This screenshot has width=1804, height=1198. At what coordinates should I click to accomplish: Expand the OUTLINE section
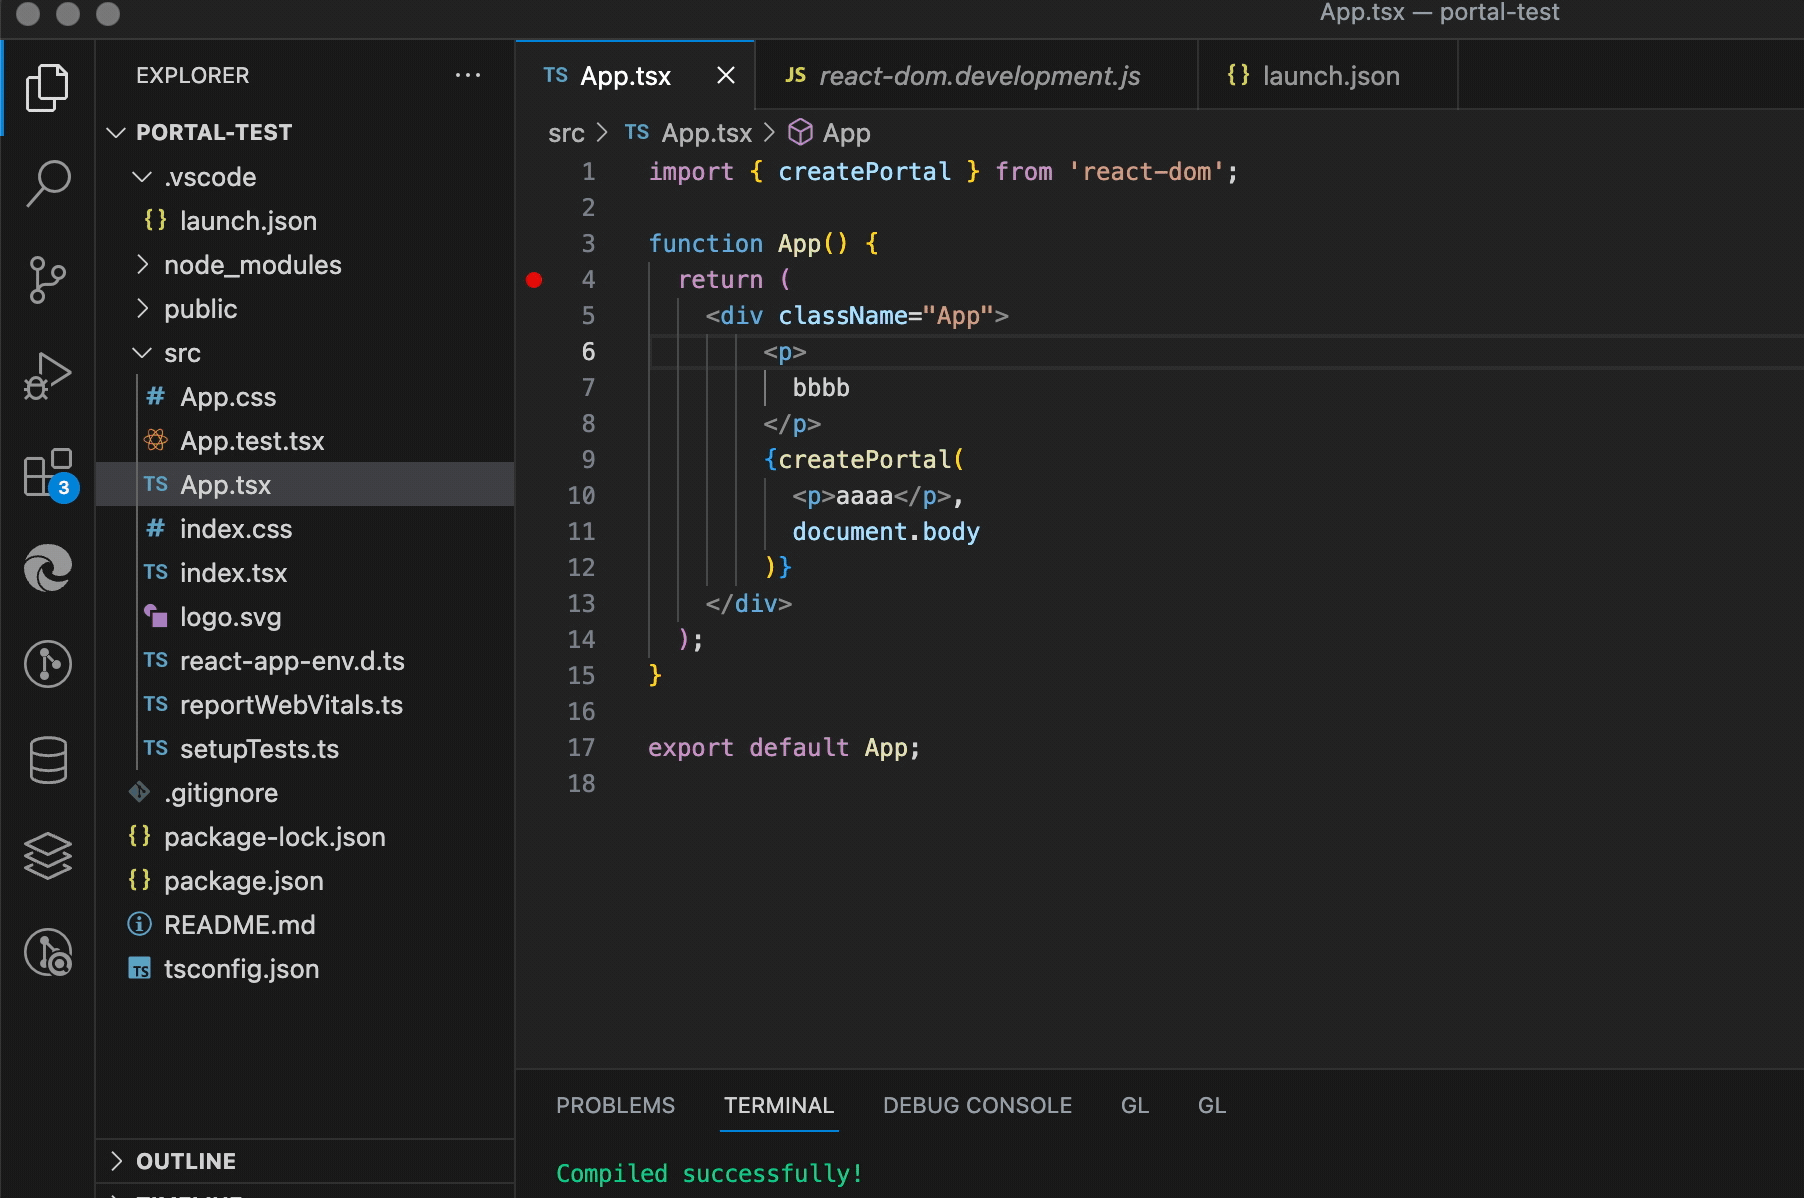pyautogui.click(x=186, y=1161)
